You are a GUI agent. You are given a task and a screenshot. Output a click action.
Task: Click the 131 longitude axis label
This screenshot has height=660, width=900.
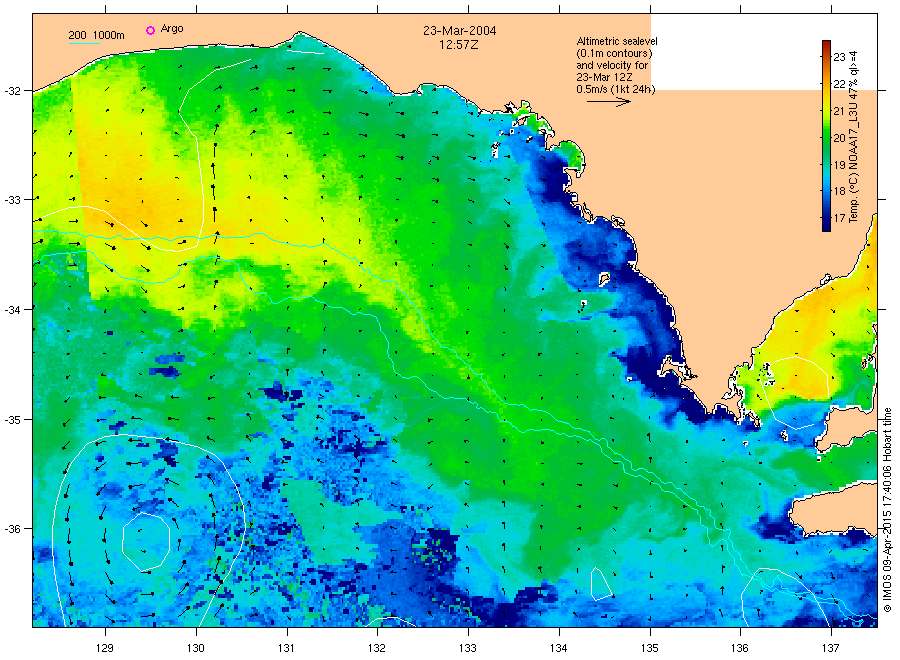pos(286,648)
